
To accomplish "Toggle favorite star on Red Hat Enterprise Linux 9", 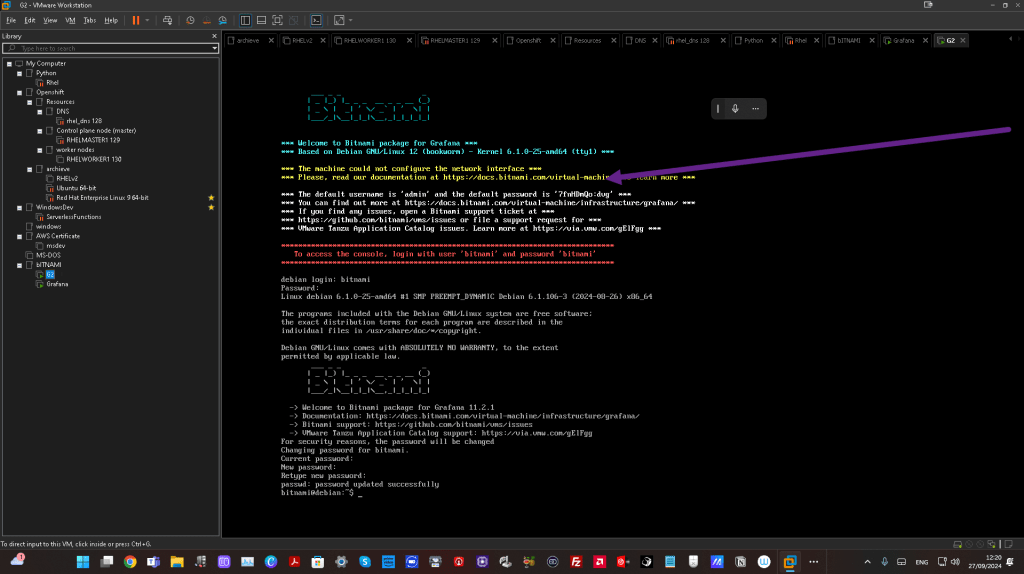I will click(x=211, y=198).
